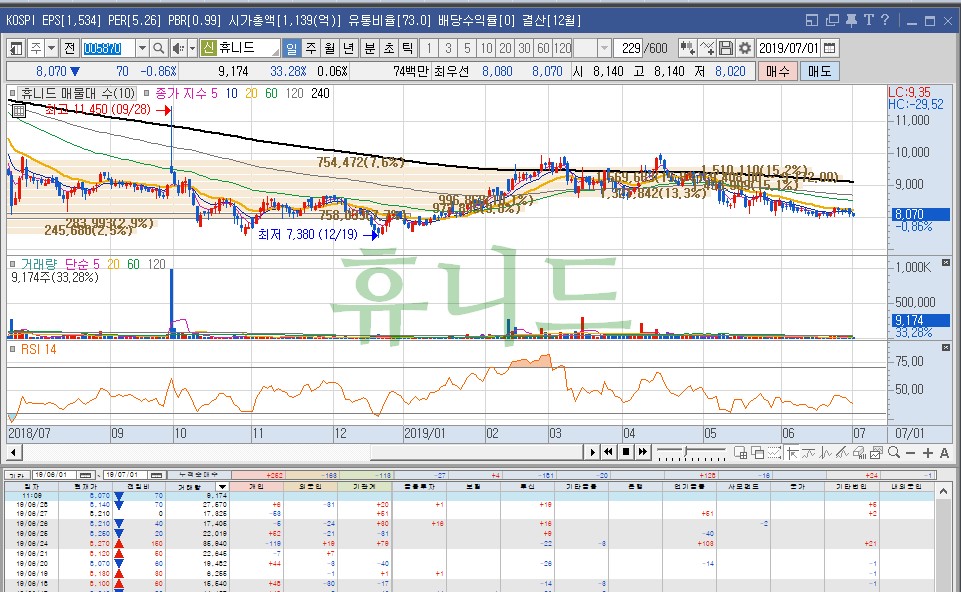
Task: Open chart settings gear icon
Action: (x=745, y=48)
